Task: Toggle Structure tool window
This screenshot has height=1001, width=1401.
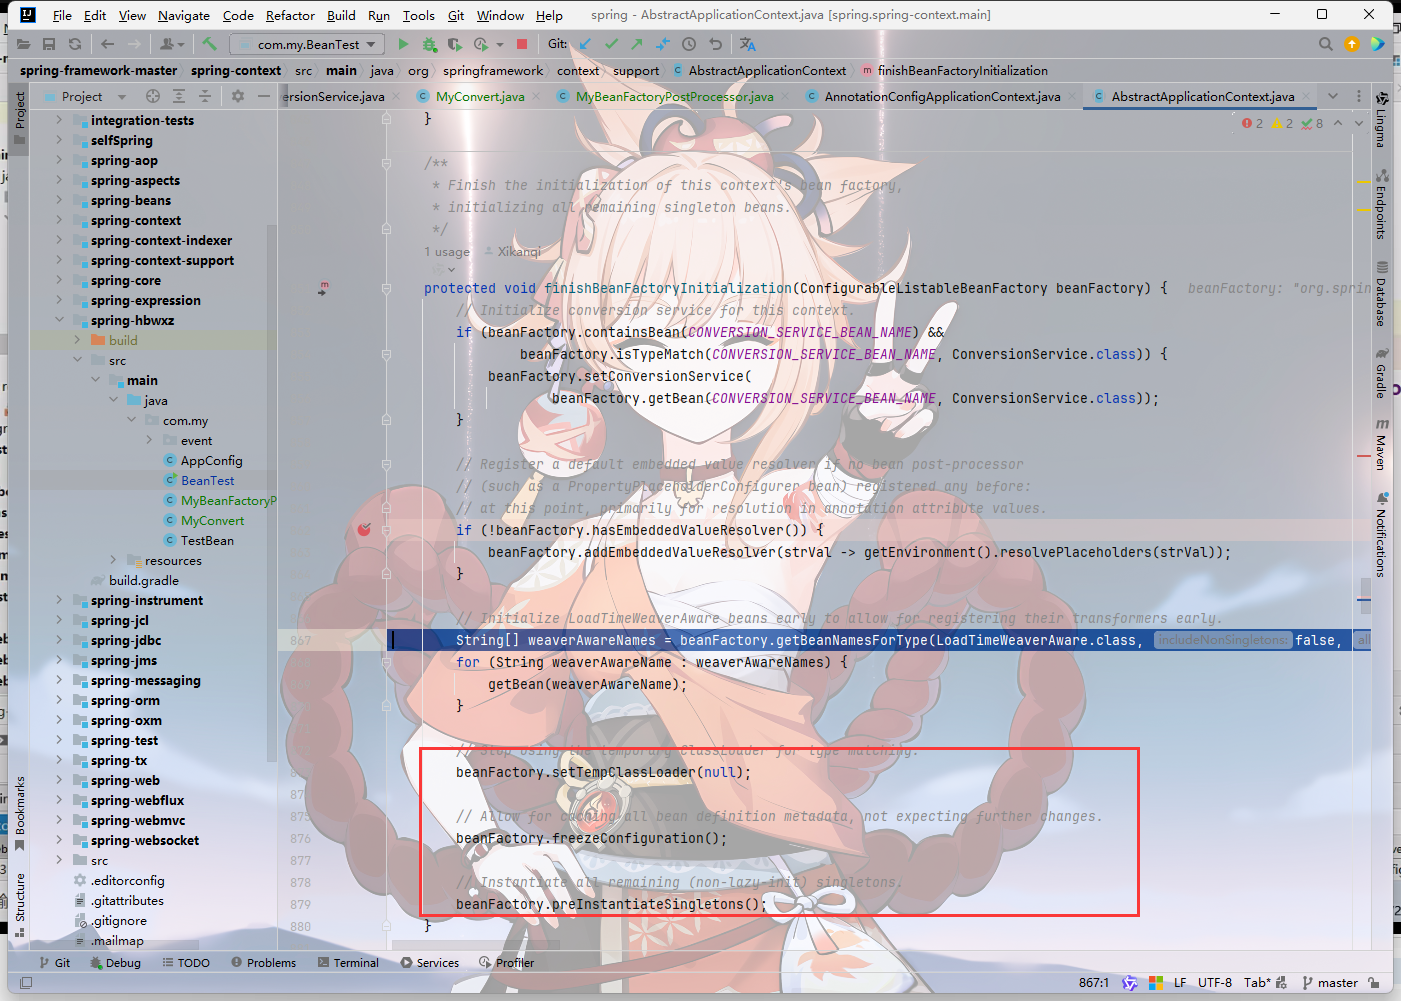Action: click(x=19, y=905)
